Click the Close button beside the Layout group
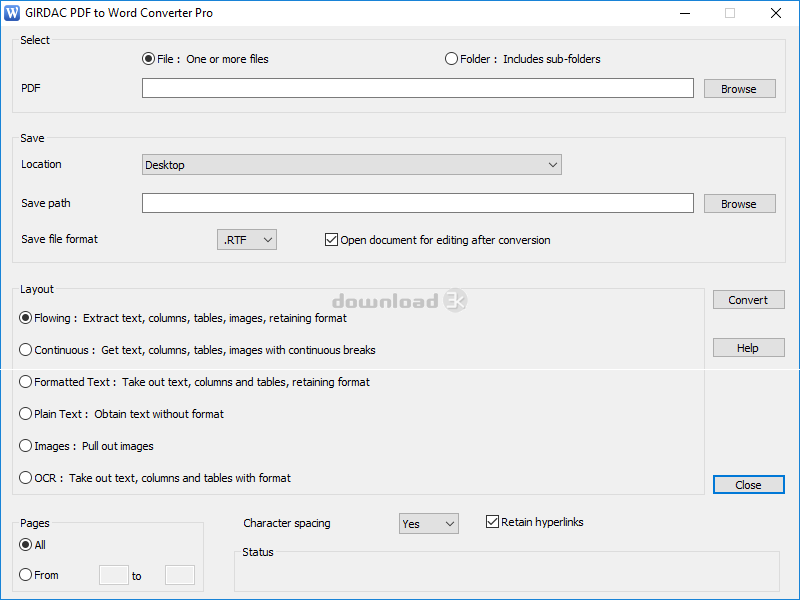This screenshot has height=600, width=800. pos(748,485)
